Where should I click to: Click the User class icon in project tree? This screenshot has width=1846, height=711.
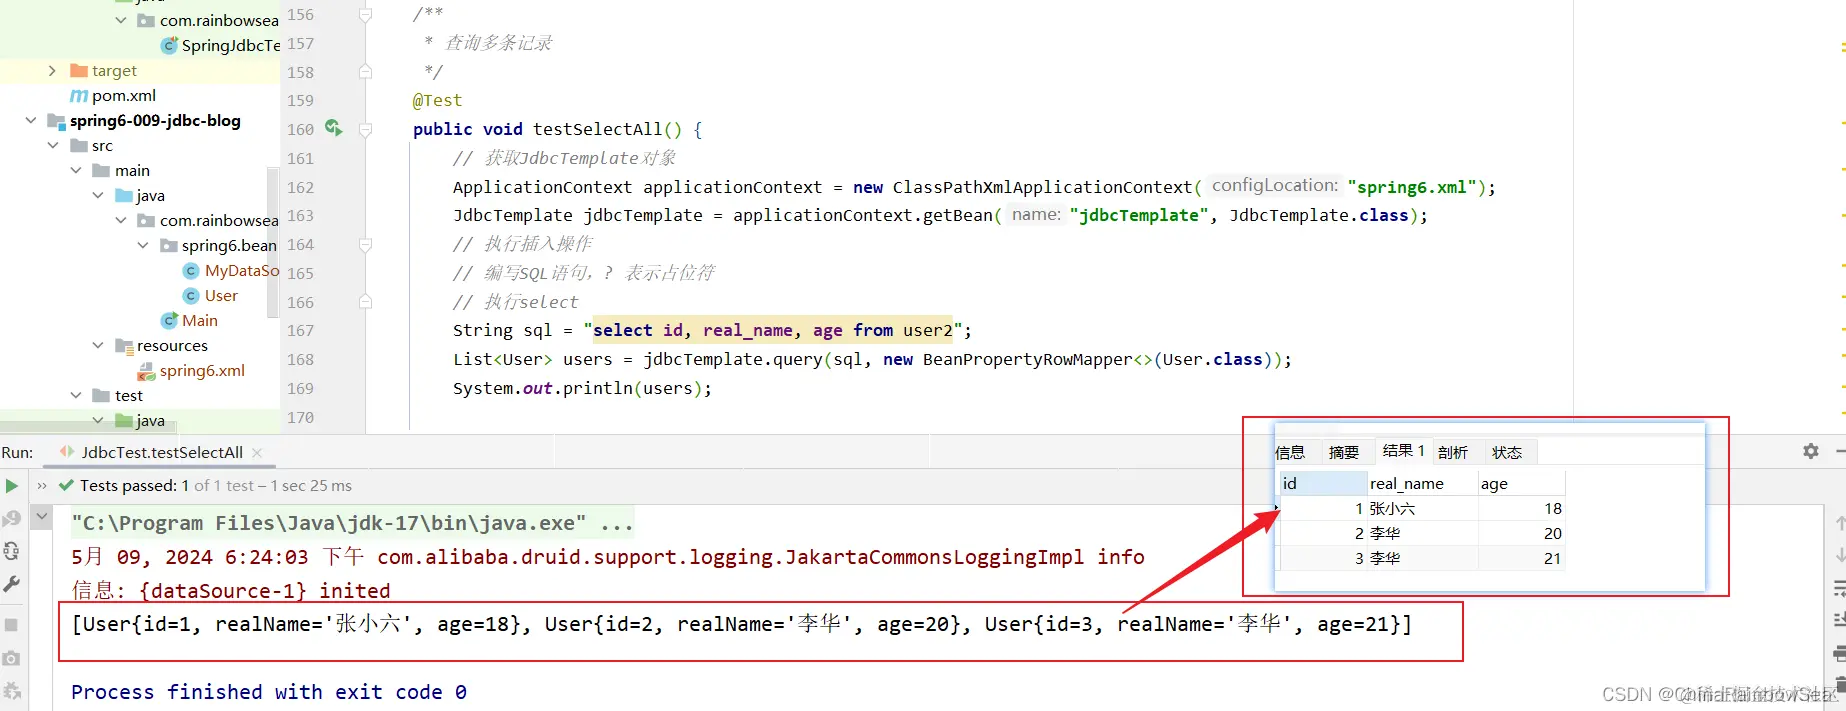pyautogui.click(x=191, y=296)
